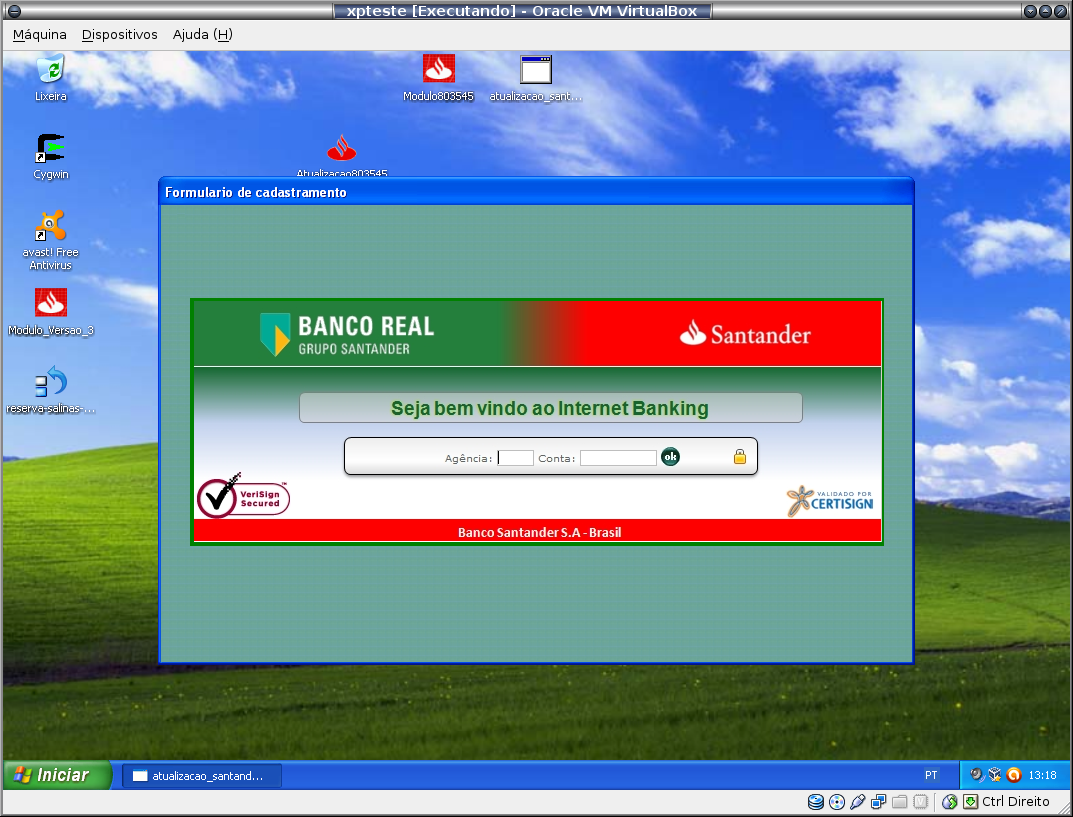This screenshot has width=1073, height=817.
Task: Click the VirtualBox window menu button at title bar left
Action: click(x=14, y=10)
